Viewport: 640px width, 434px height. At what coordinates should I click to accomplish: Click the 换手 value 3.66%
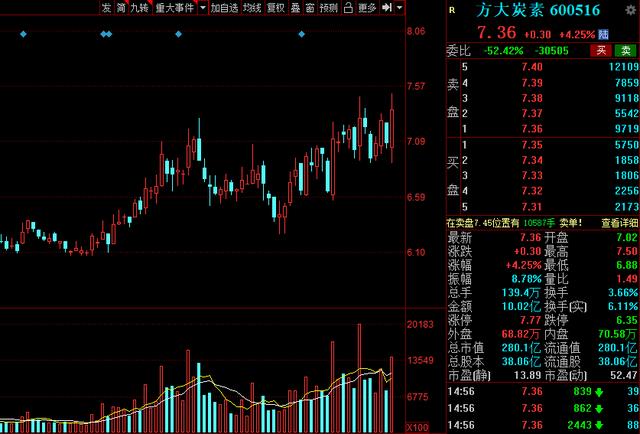(x=623, y=293)
